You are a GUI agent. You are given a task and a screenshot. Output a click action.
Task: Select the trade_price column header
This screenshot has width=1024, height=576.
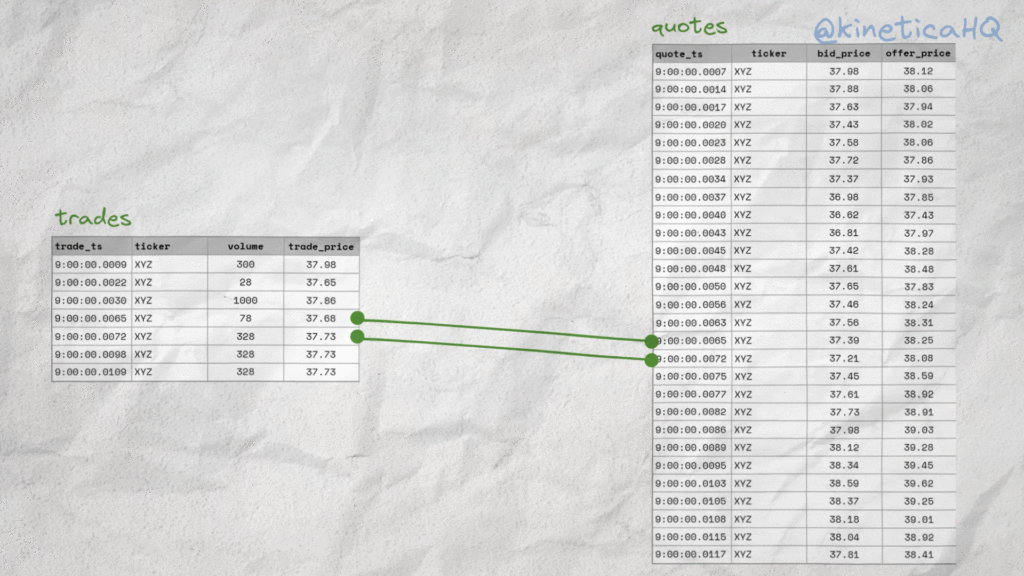click(320, 246)
